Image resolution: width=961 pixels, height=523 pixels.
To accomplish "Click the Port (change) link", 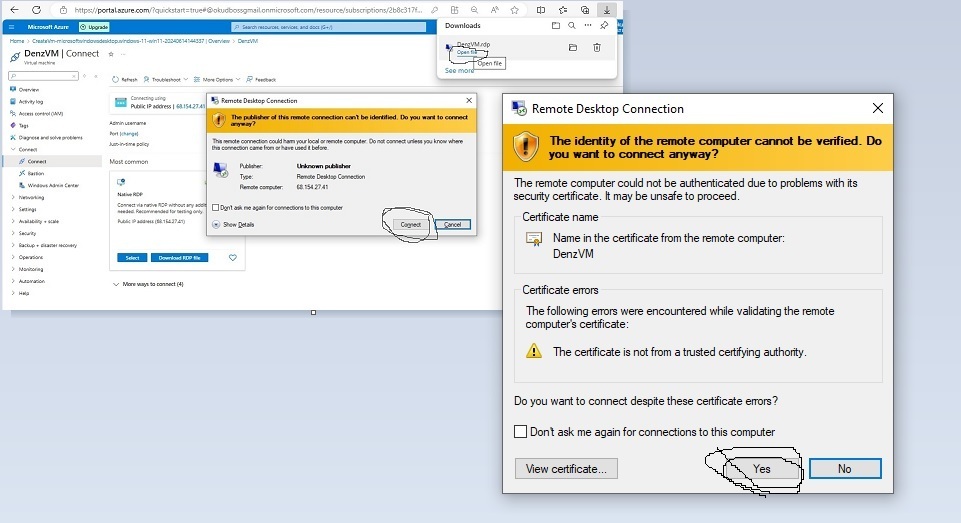I will point(129,133).
